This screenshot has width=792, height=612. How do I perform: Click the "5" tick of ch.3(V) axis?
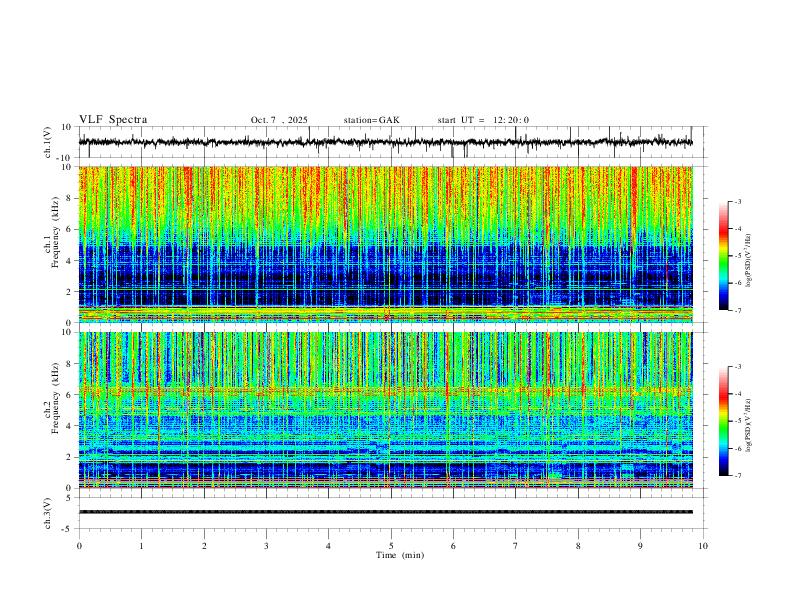(70, 498)
